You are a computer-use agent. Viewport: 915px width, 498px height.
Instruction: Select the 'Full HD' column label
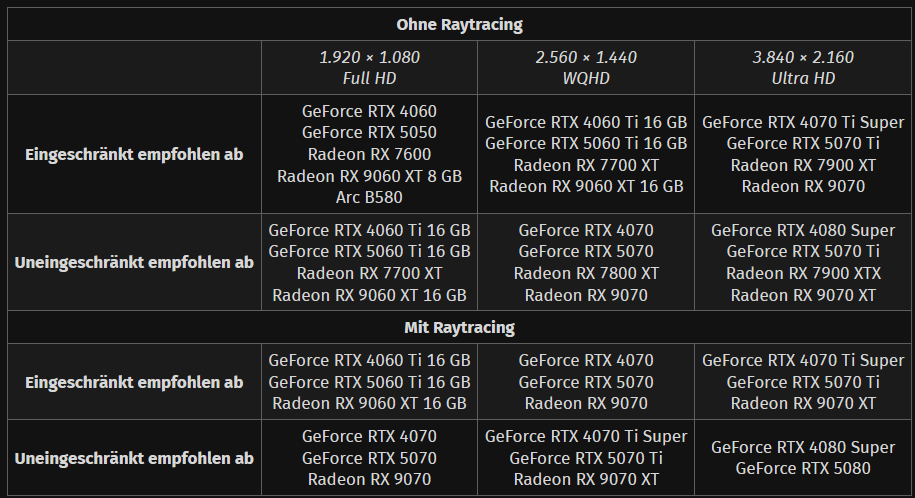369,78
